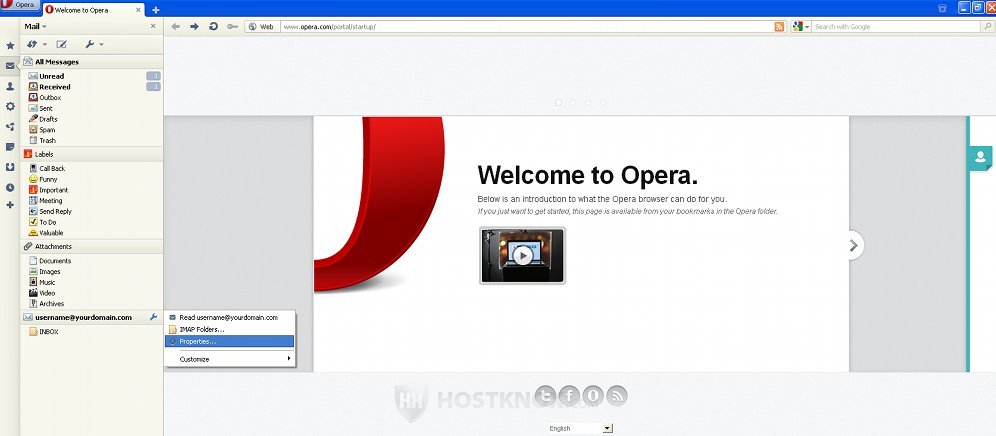Viewport: 996px width, 436px height.
Task: Click the Check/Send mail icon
Action: (32, 44)
